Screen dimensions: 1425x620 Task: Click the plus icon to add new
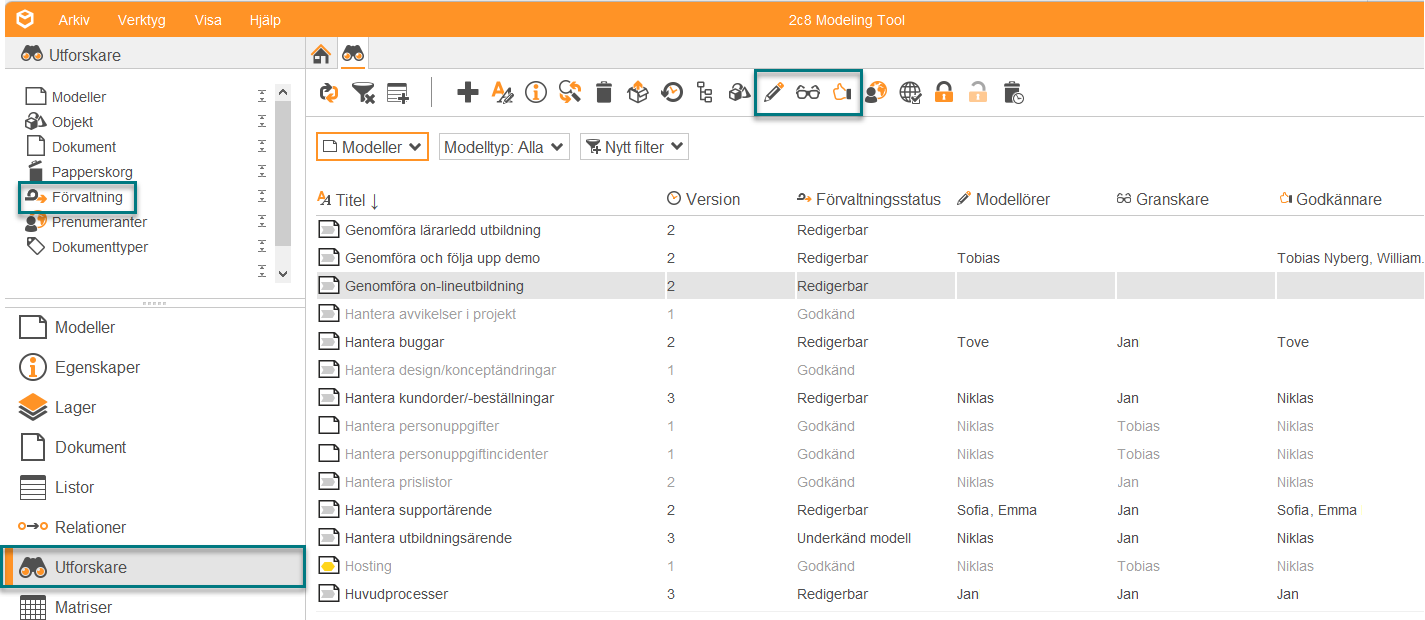point(467,93)
